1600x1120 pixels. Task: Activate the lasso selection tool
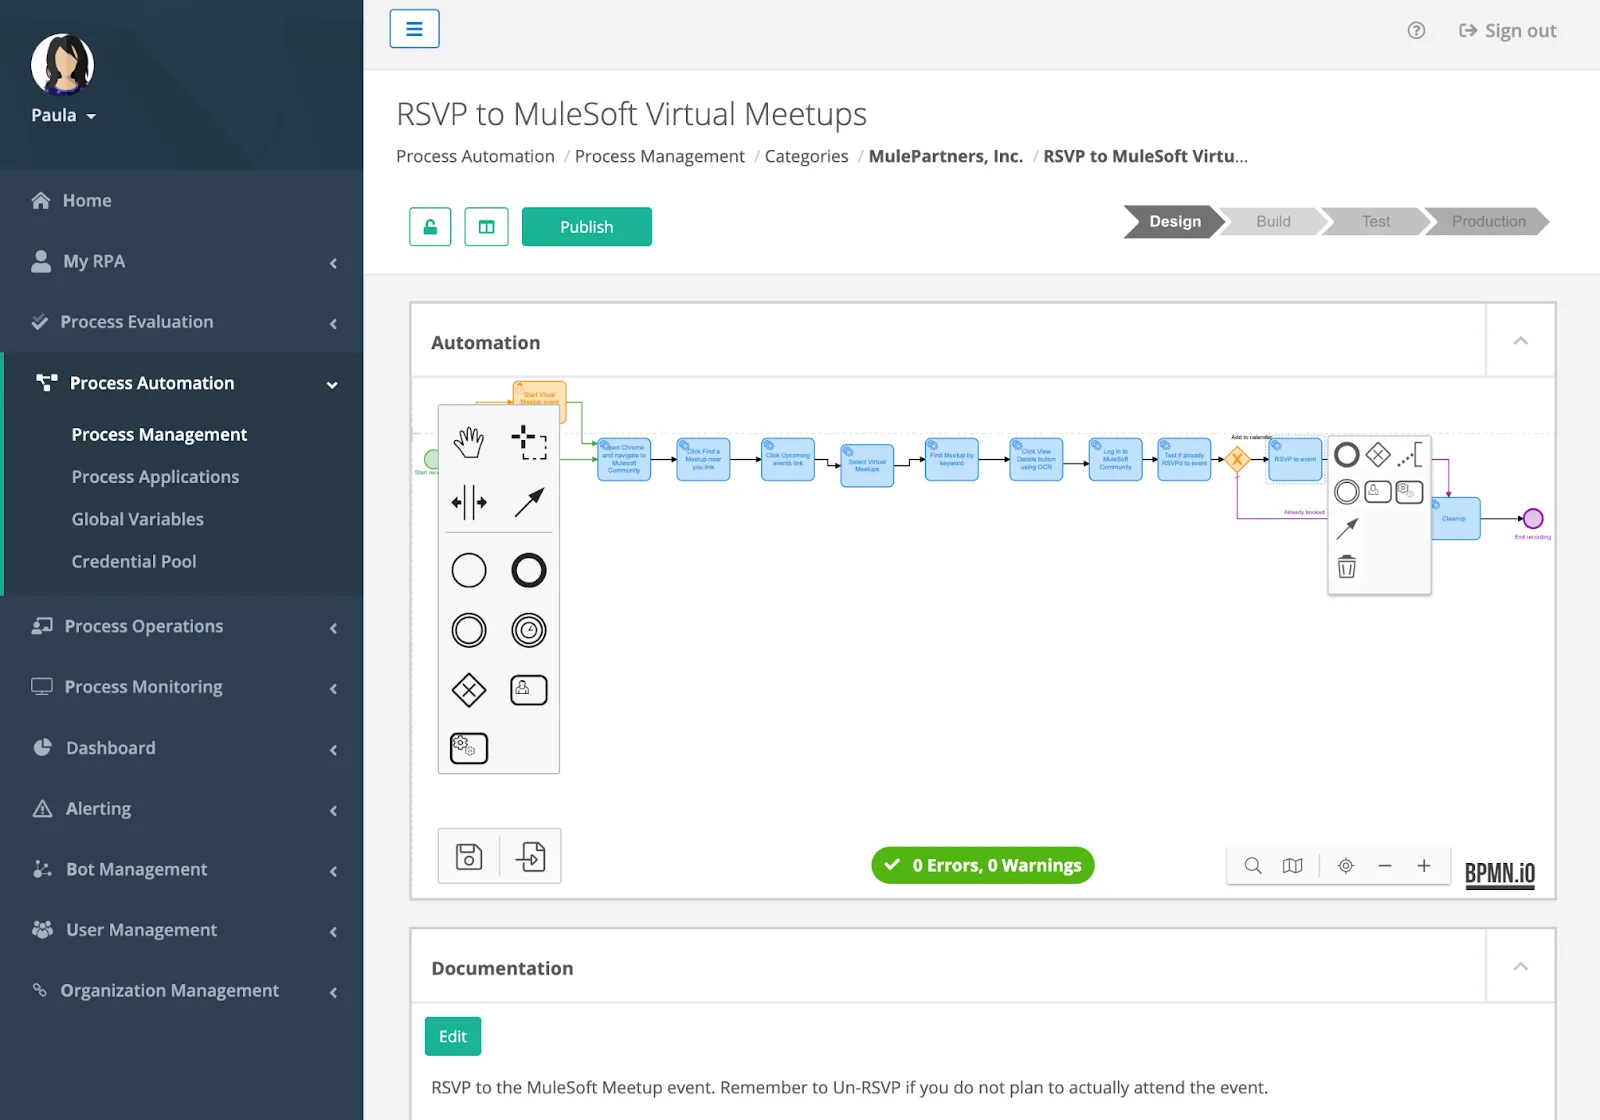(x=529, y=441)
